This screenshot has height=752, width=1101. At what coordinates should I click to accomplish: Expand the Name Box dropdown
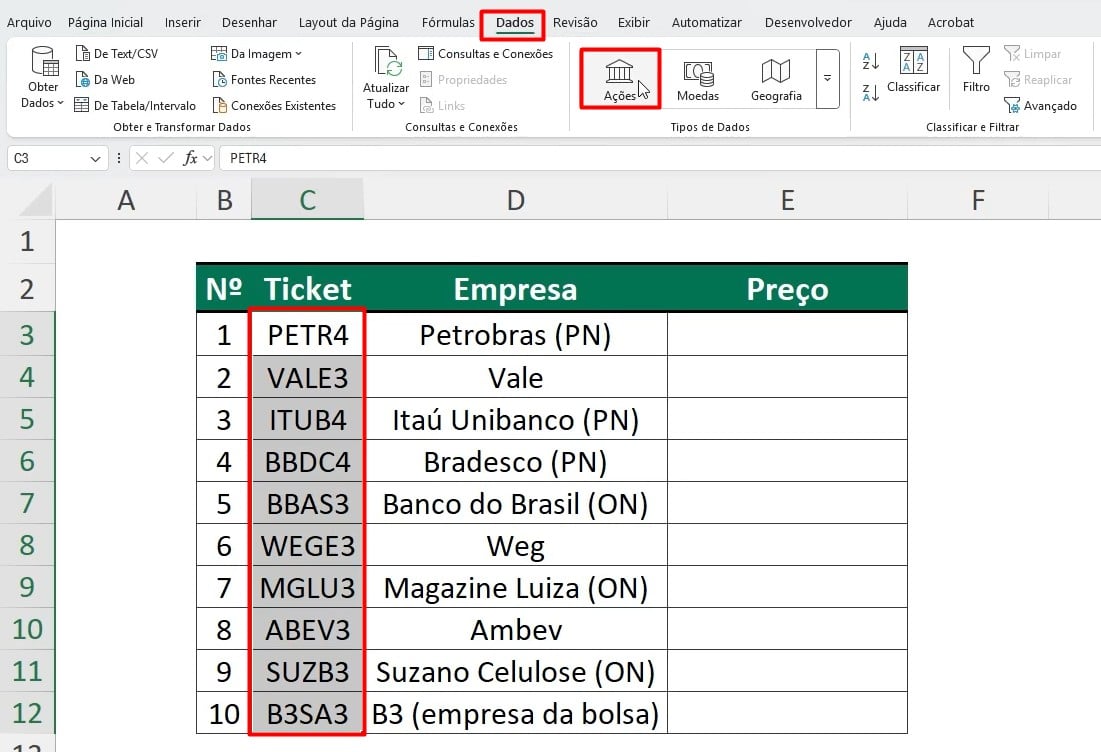(95, 159)
